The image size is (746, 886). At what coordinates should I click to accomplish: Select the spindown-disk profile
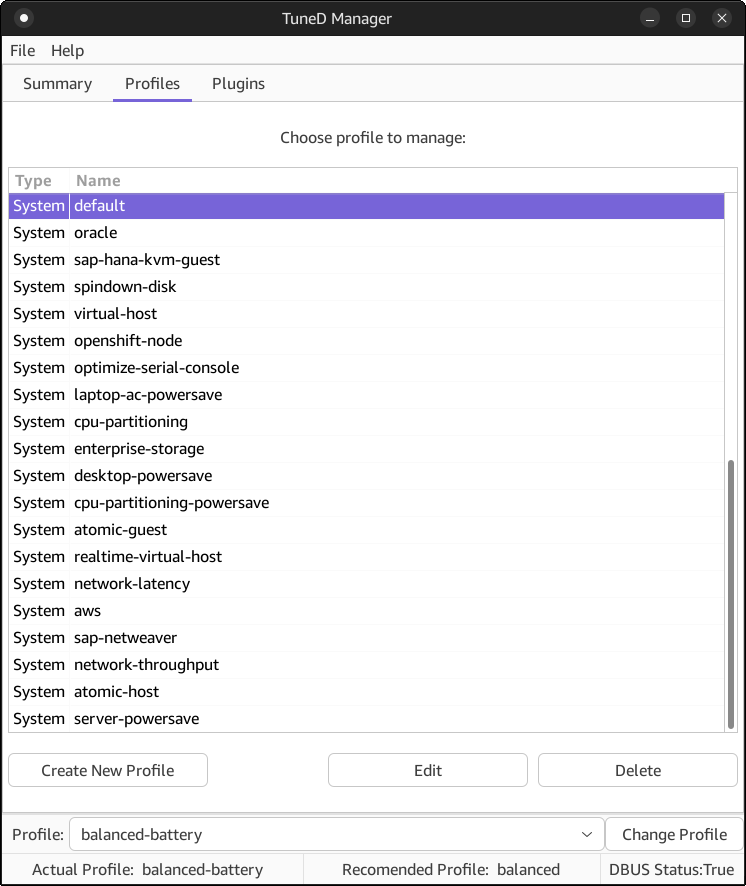click(x=366, y=287)
